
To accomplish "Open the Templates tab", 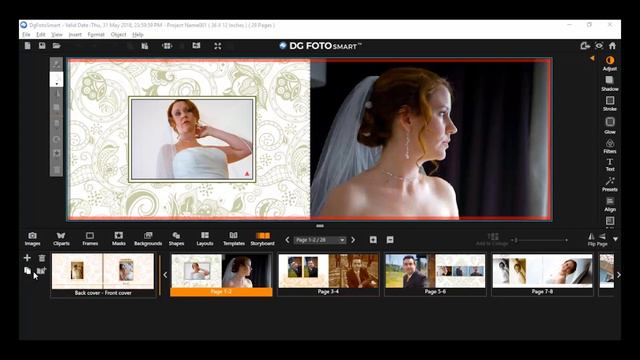I will click(x=234, y=239).
